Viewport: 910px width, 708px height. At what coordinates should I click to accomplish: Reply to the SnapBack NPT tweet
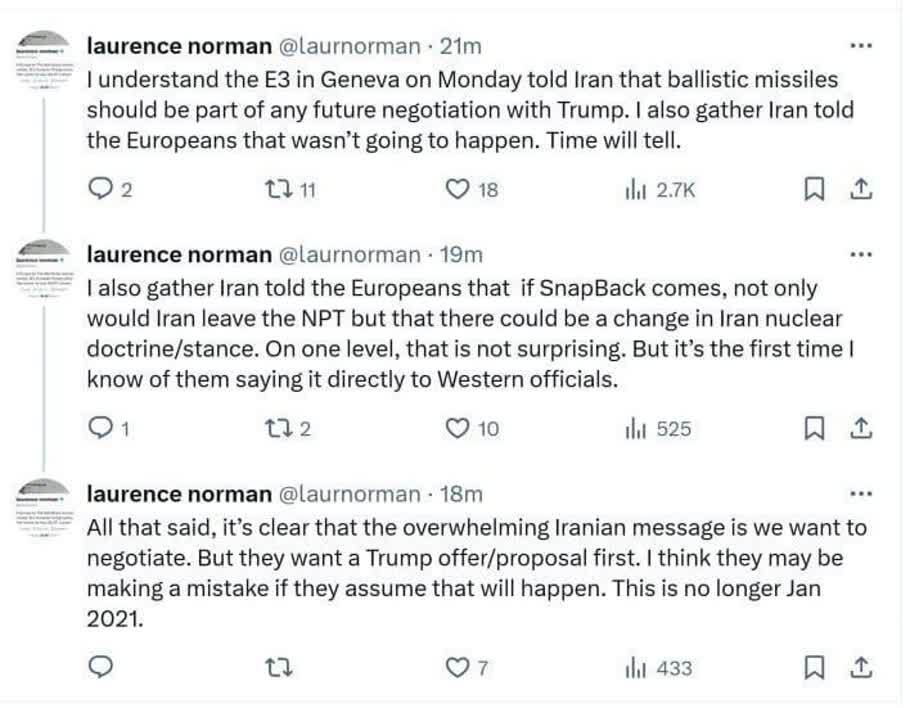pyautogui.click(x=100, y=428)
